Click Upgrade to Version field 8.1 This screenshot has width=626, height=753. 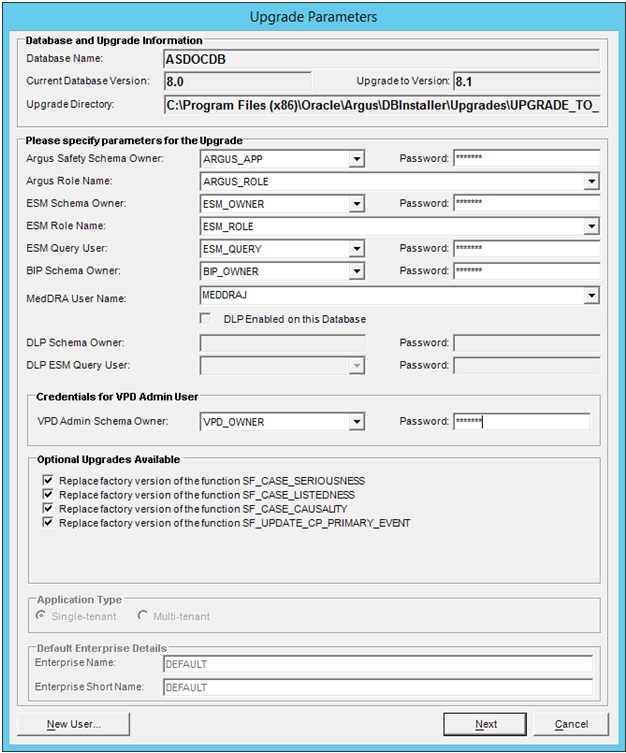tap(527, 82)
